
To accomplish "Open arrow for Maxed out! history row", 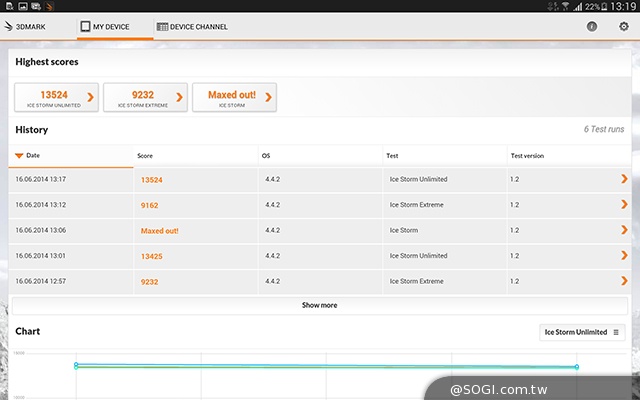I will click(x=624, y=230).
